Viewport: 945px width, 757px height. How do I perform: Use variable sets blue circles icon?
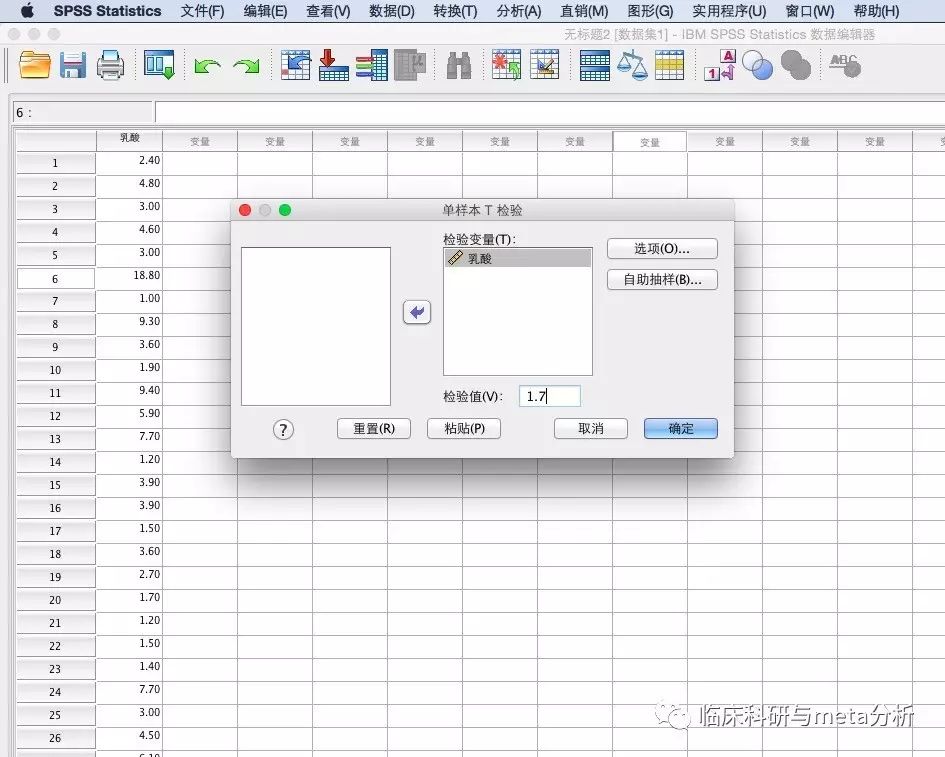(x=758, y=65)
